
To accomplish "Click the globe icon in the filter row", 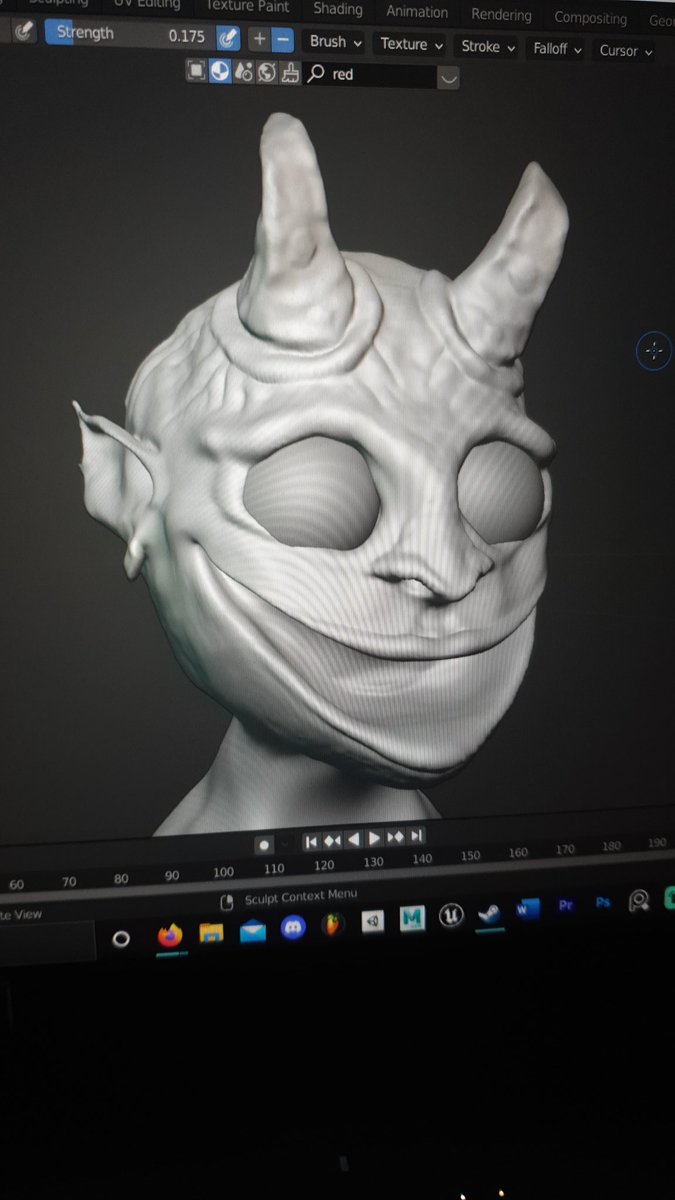I will coord(266,72).
